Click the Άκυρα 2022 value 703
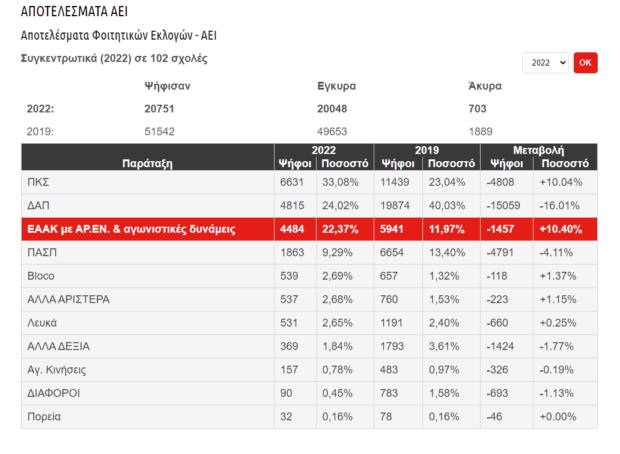The width and height of the screenshot is (620, 454). tap(477, 109)
